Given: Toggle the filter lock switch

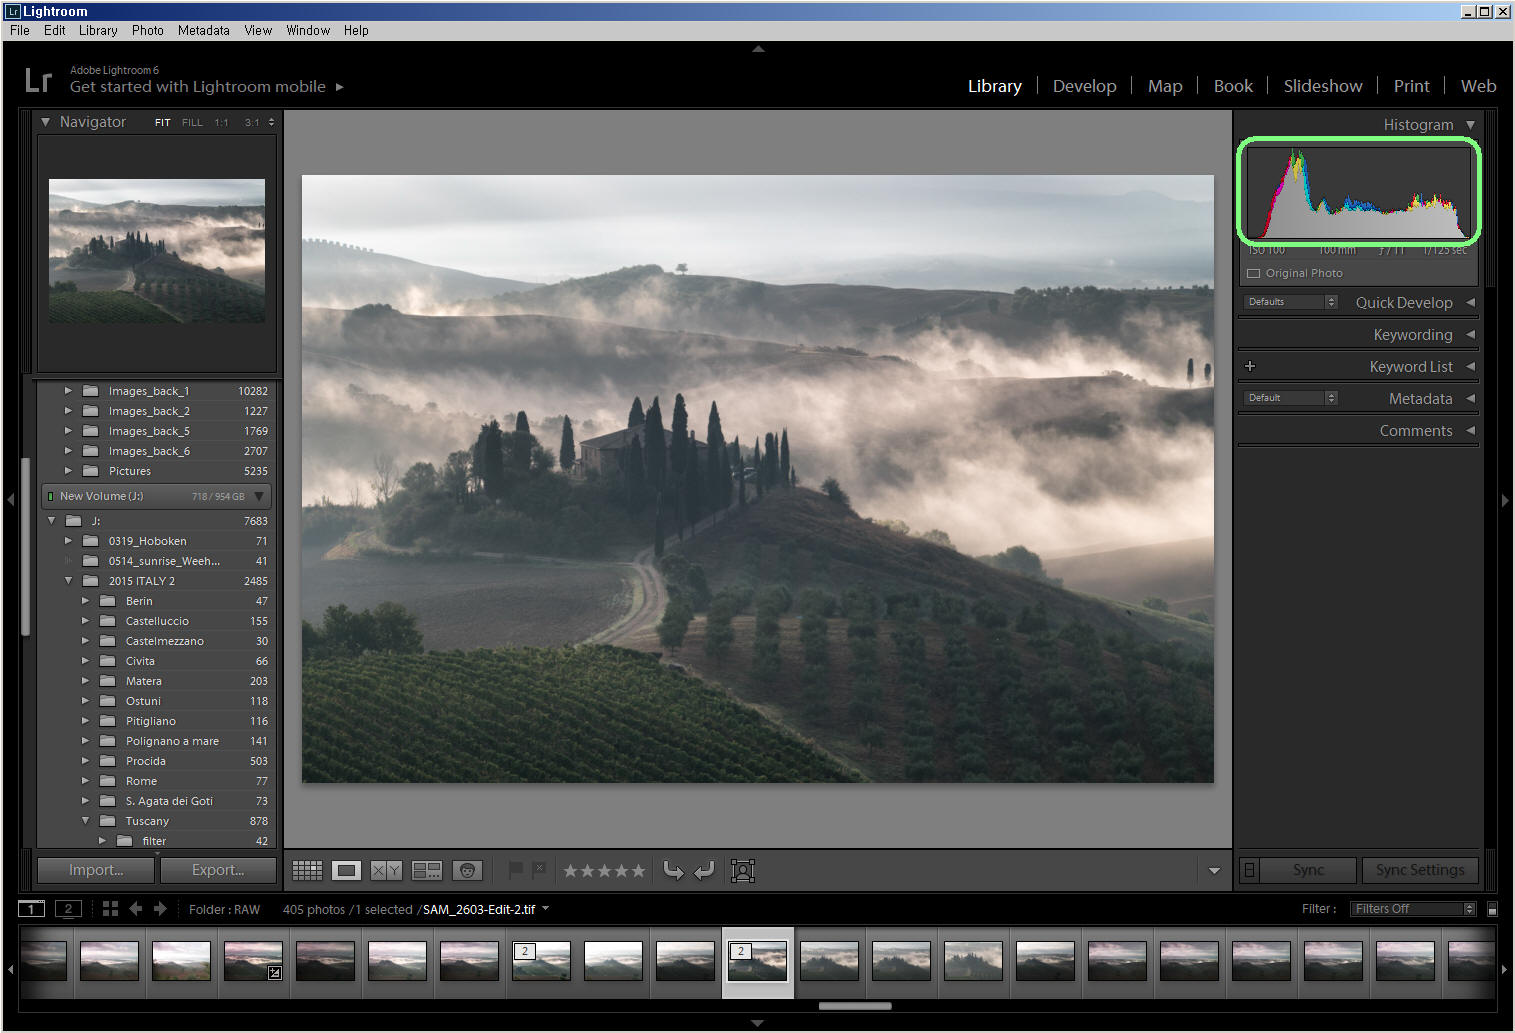Looking at the screenshot, I should pos(1492,909).
